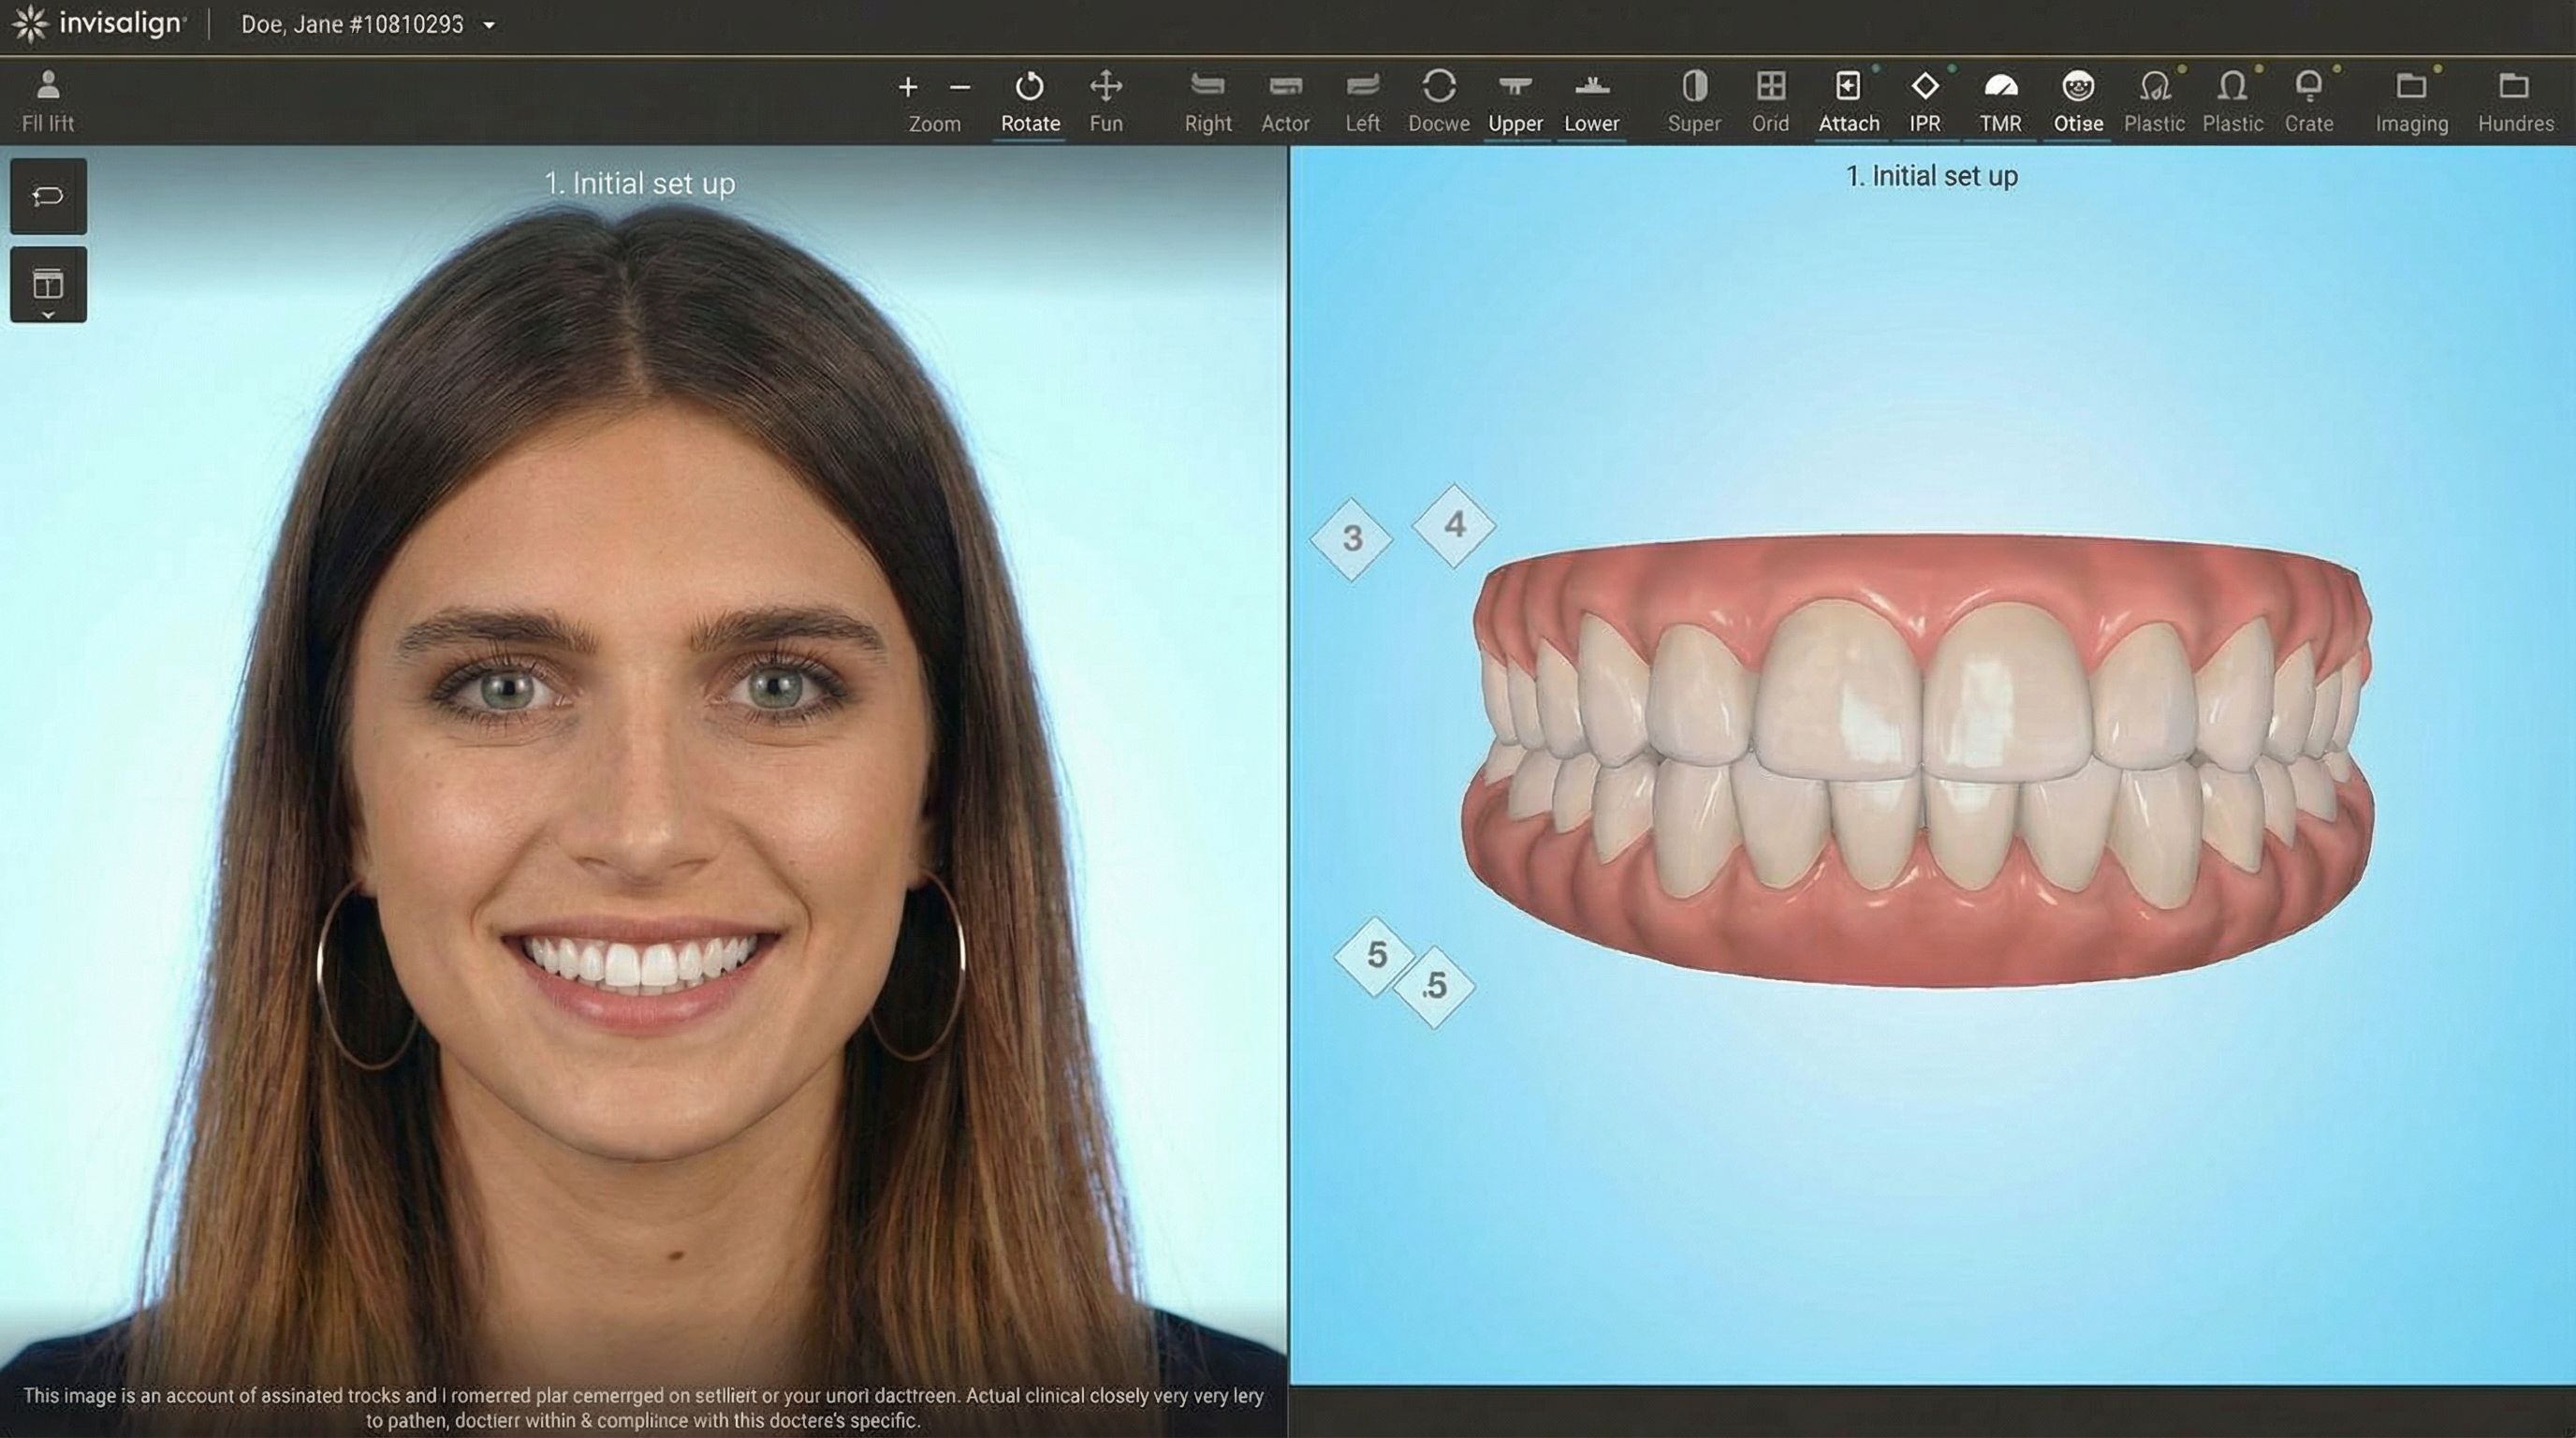Click the zoom out minus icon
Image resolution: width=2576 pixels, height=1438 pixels.
click(960, 88)
